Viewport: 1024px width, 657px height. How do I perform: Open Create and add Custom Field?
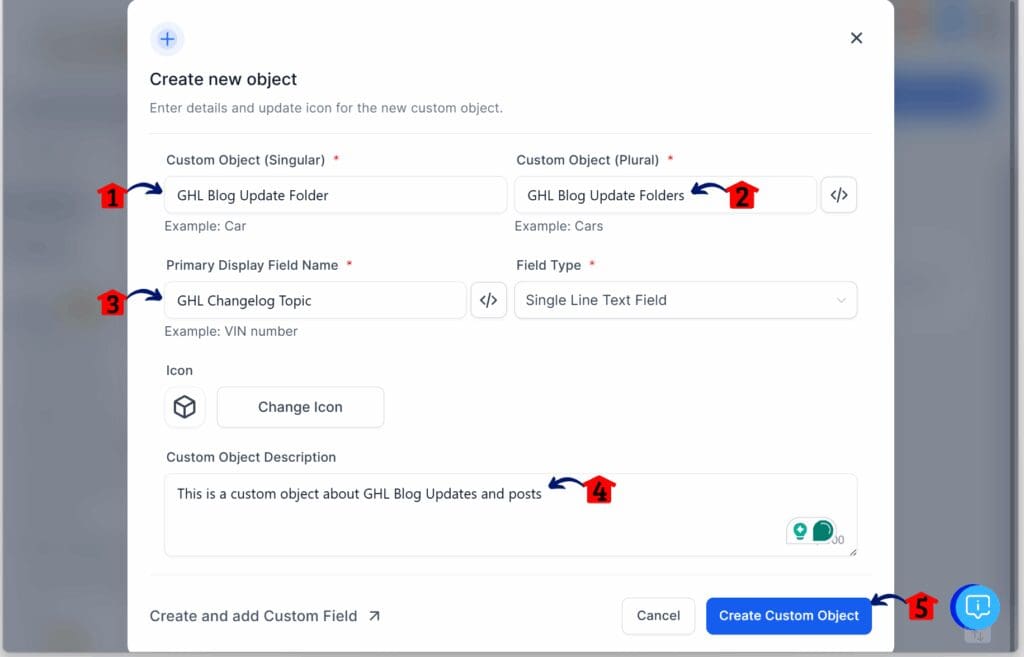(x=254, y=616)
